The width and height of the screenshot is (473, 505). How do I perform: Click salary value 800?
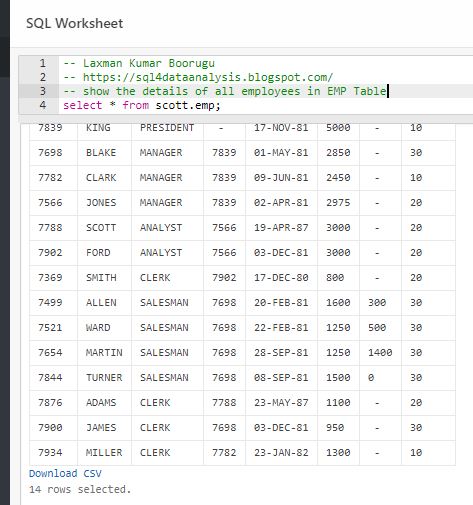335,278
